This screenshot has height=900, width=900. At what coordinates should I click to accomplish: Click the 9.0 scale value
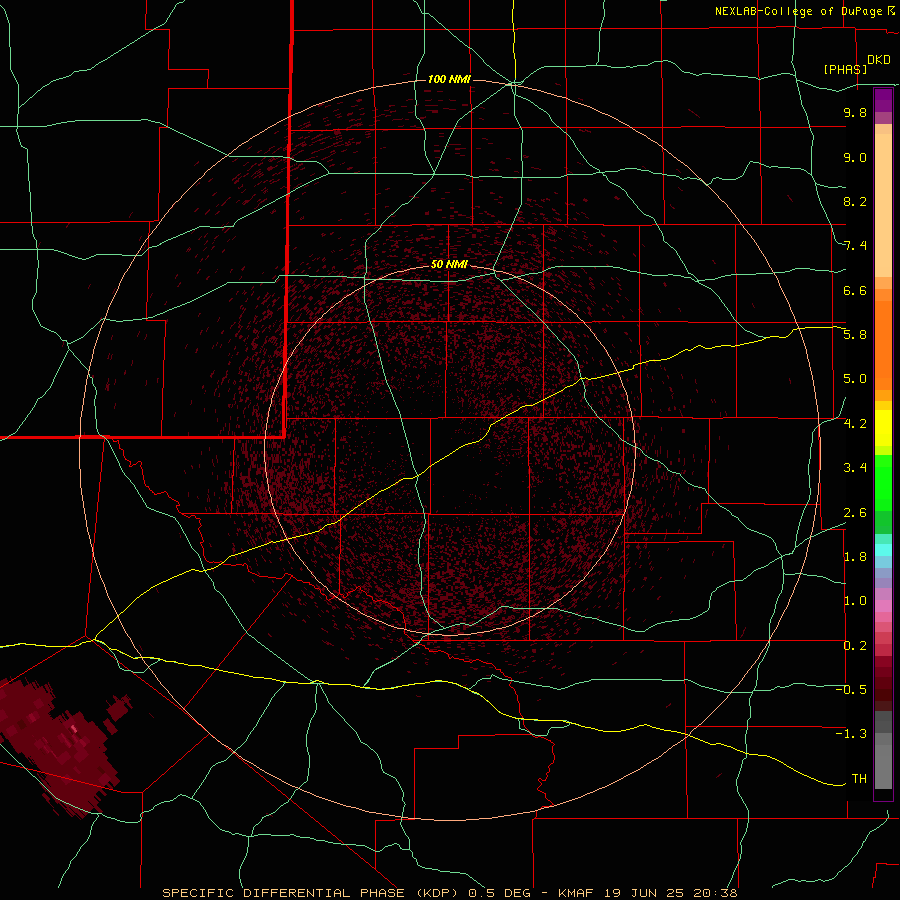(855, 157)
